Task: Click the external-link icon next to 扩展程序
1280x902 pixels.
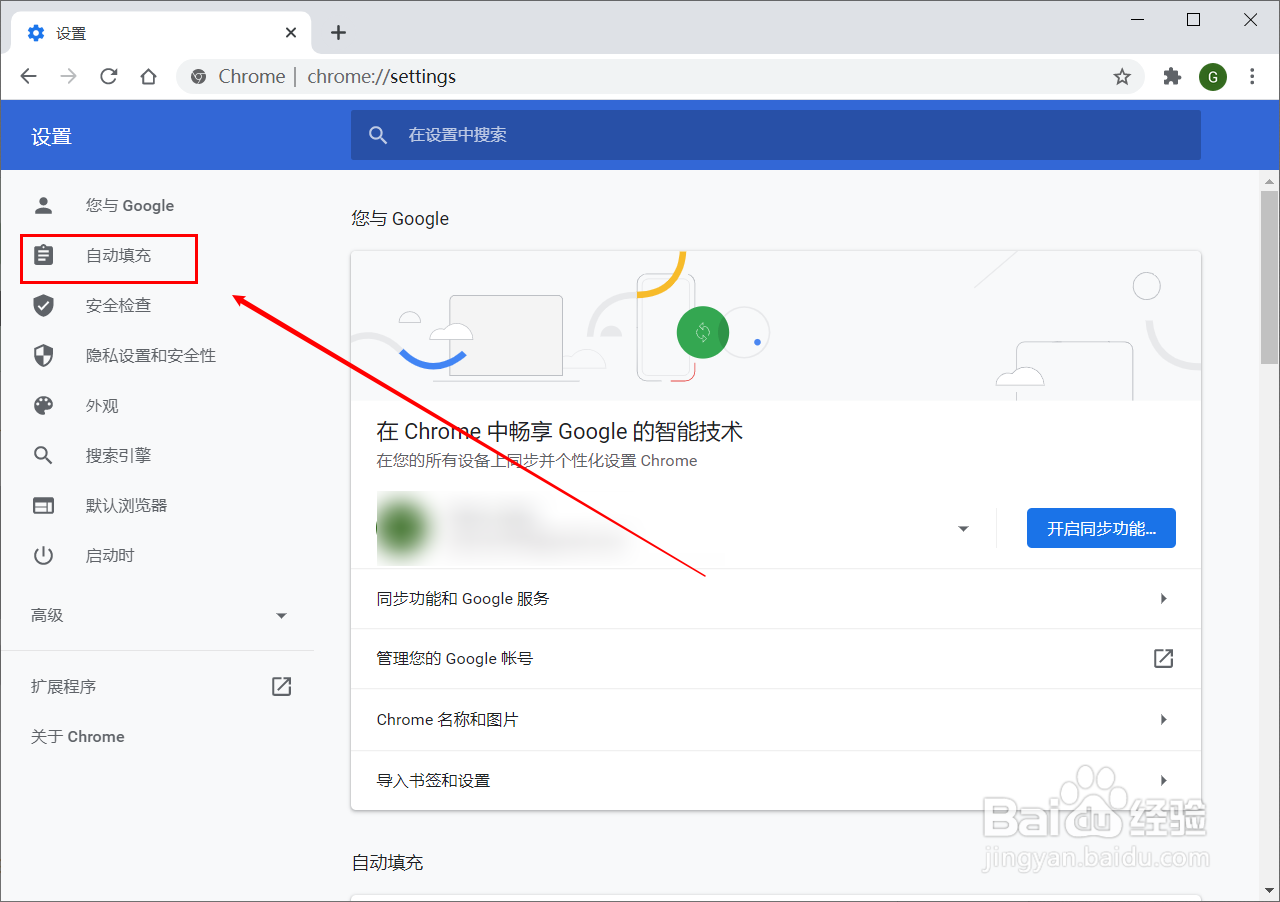Action: pyautogui.click(x=282, y=687)
